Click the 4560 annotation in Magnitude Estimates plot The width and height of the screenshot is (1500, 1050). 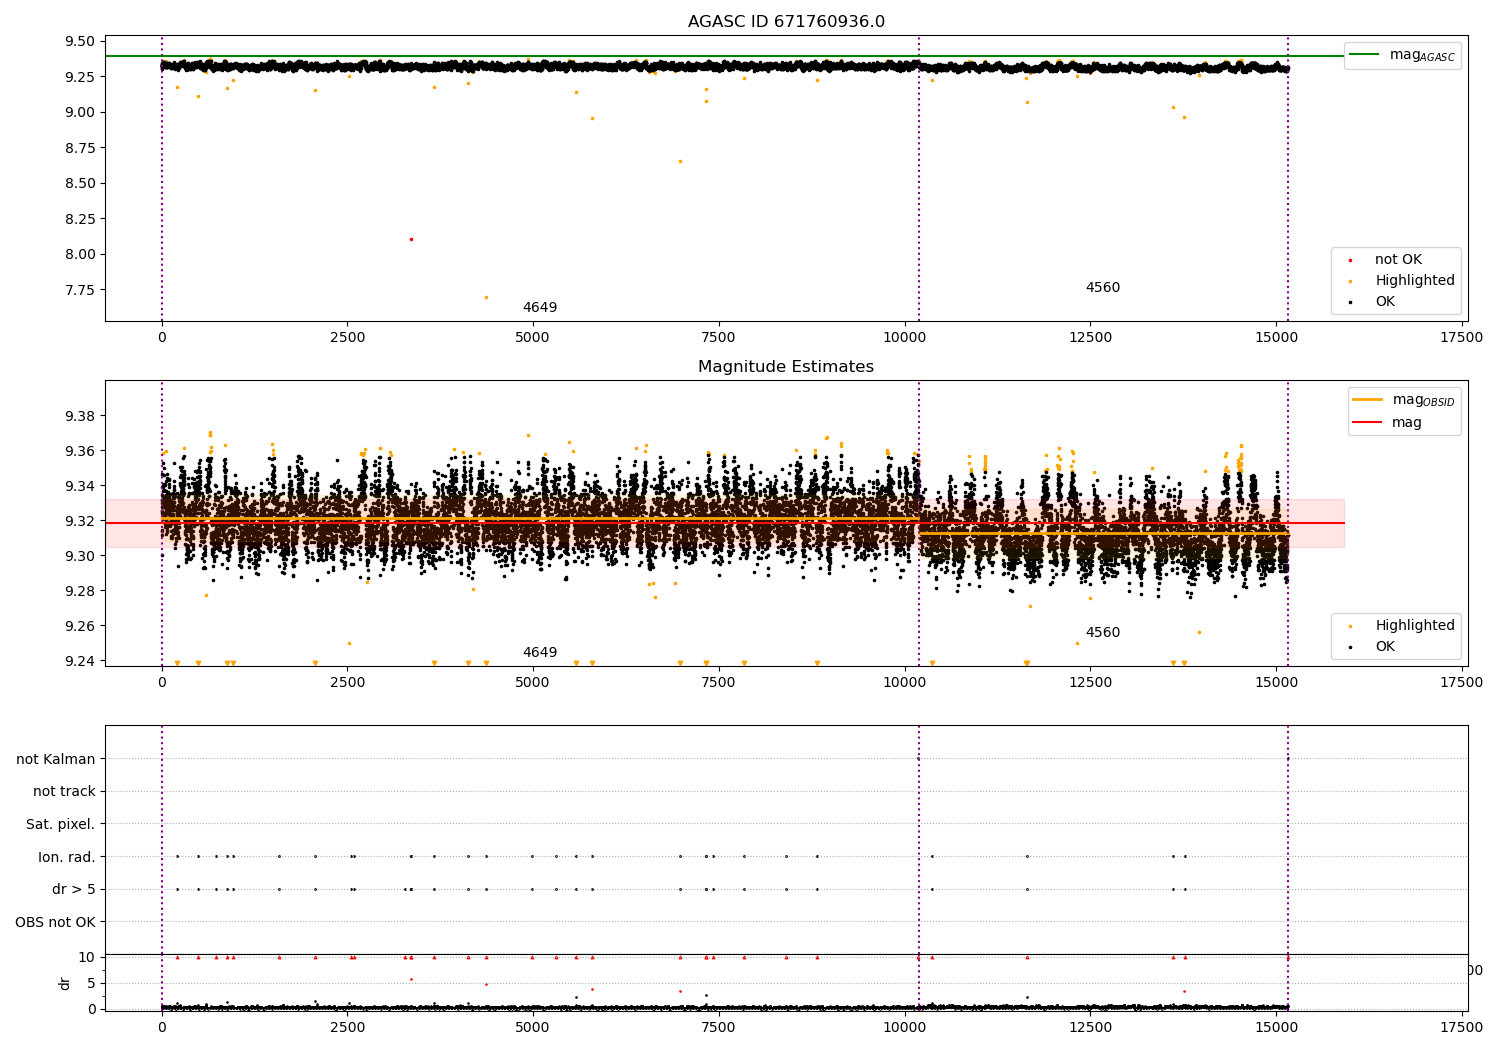tap(1103, 633)
